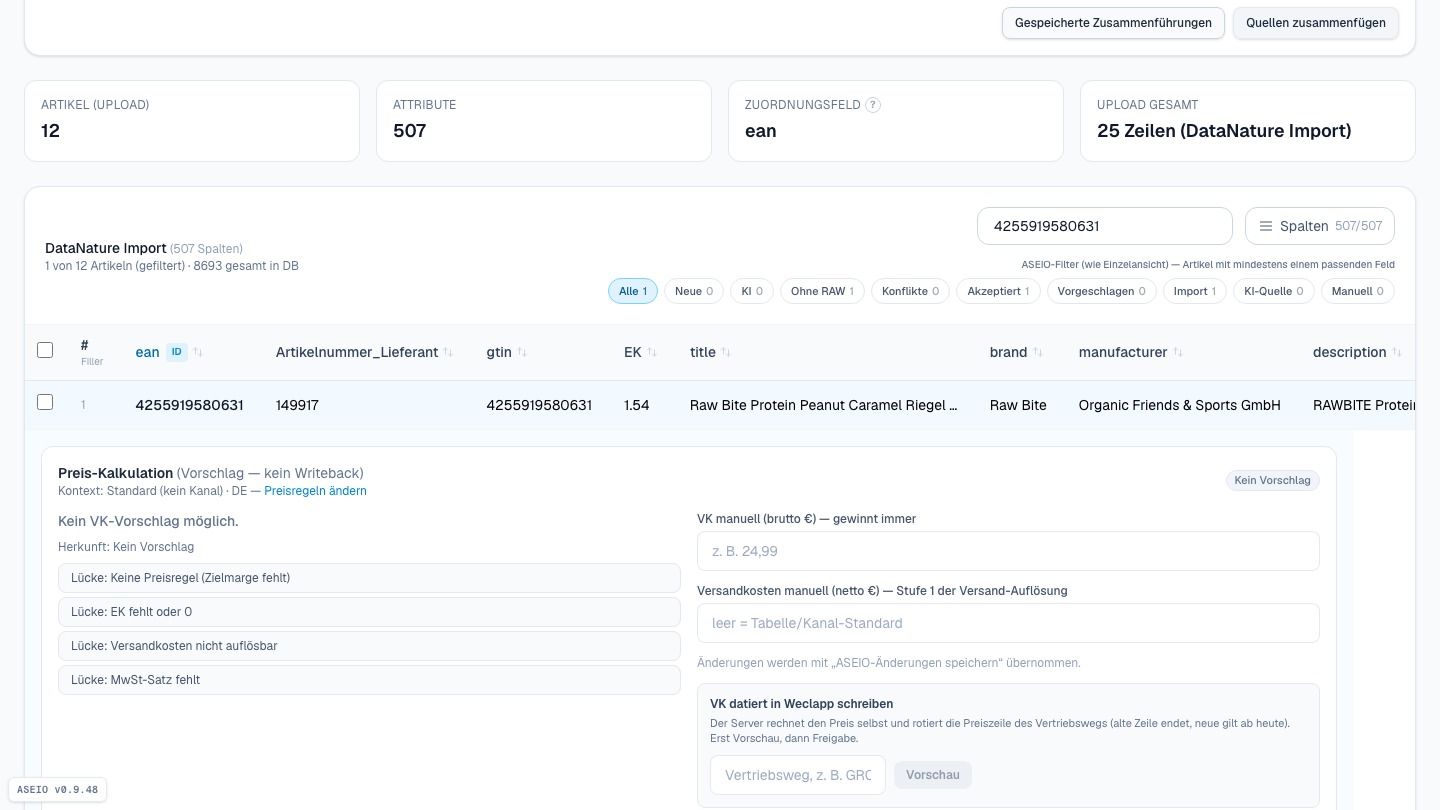Select the KI 0 filter chip
This screenshot has height=810, width=1440.
tap(752, 291)
